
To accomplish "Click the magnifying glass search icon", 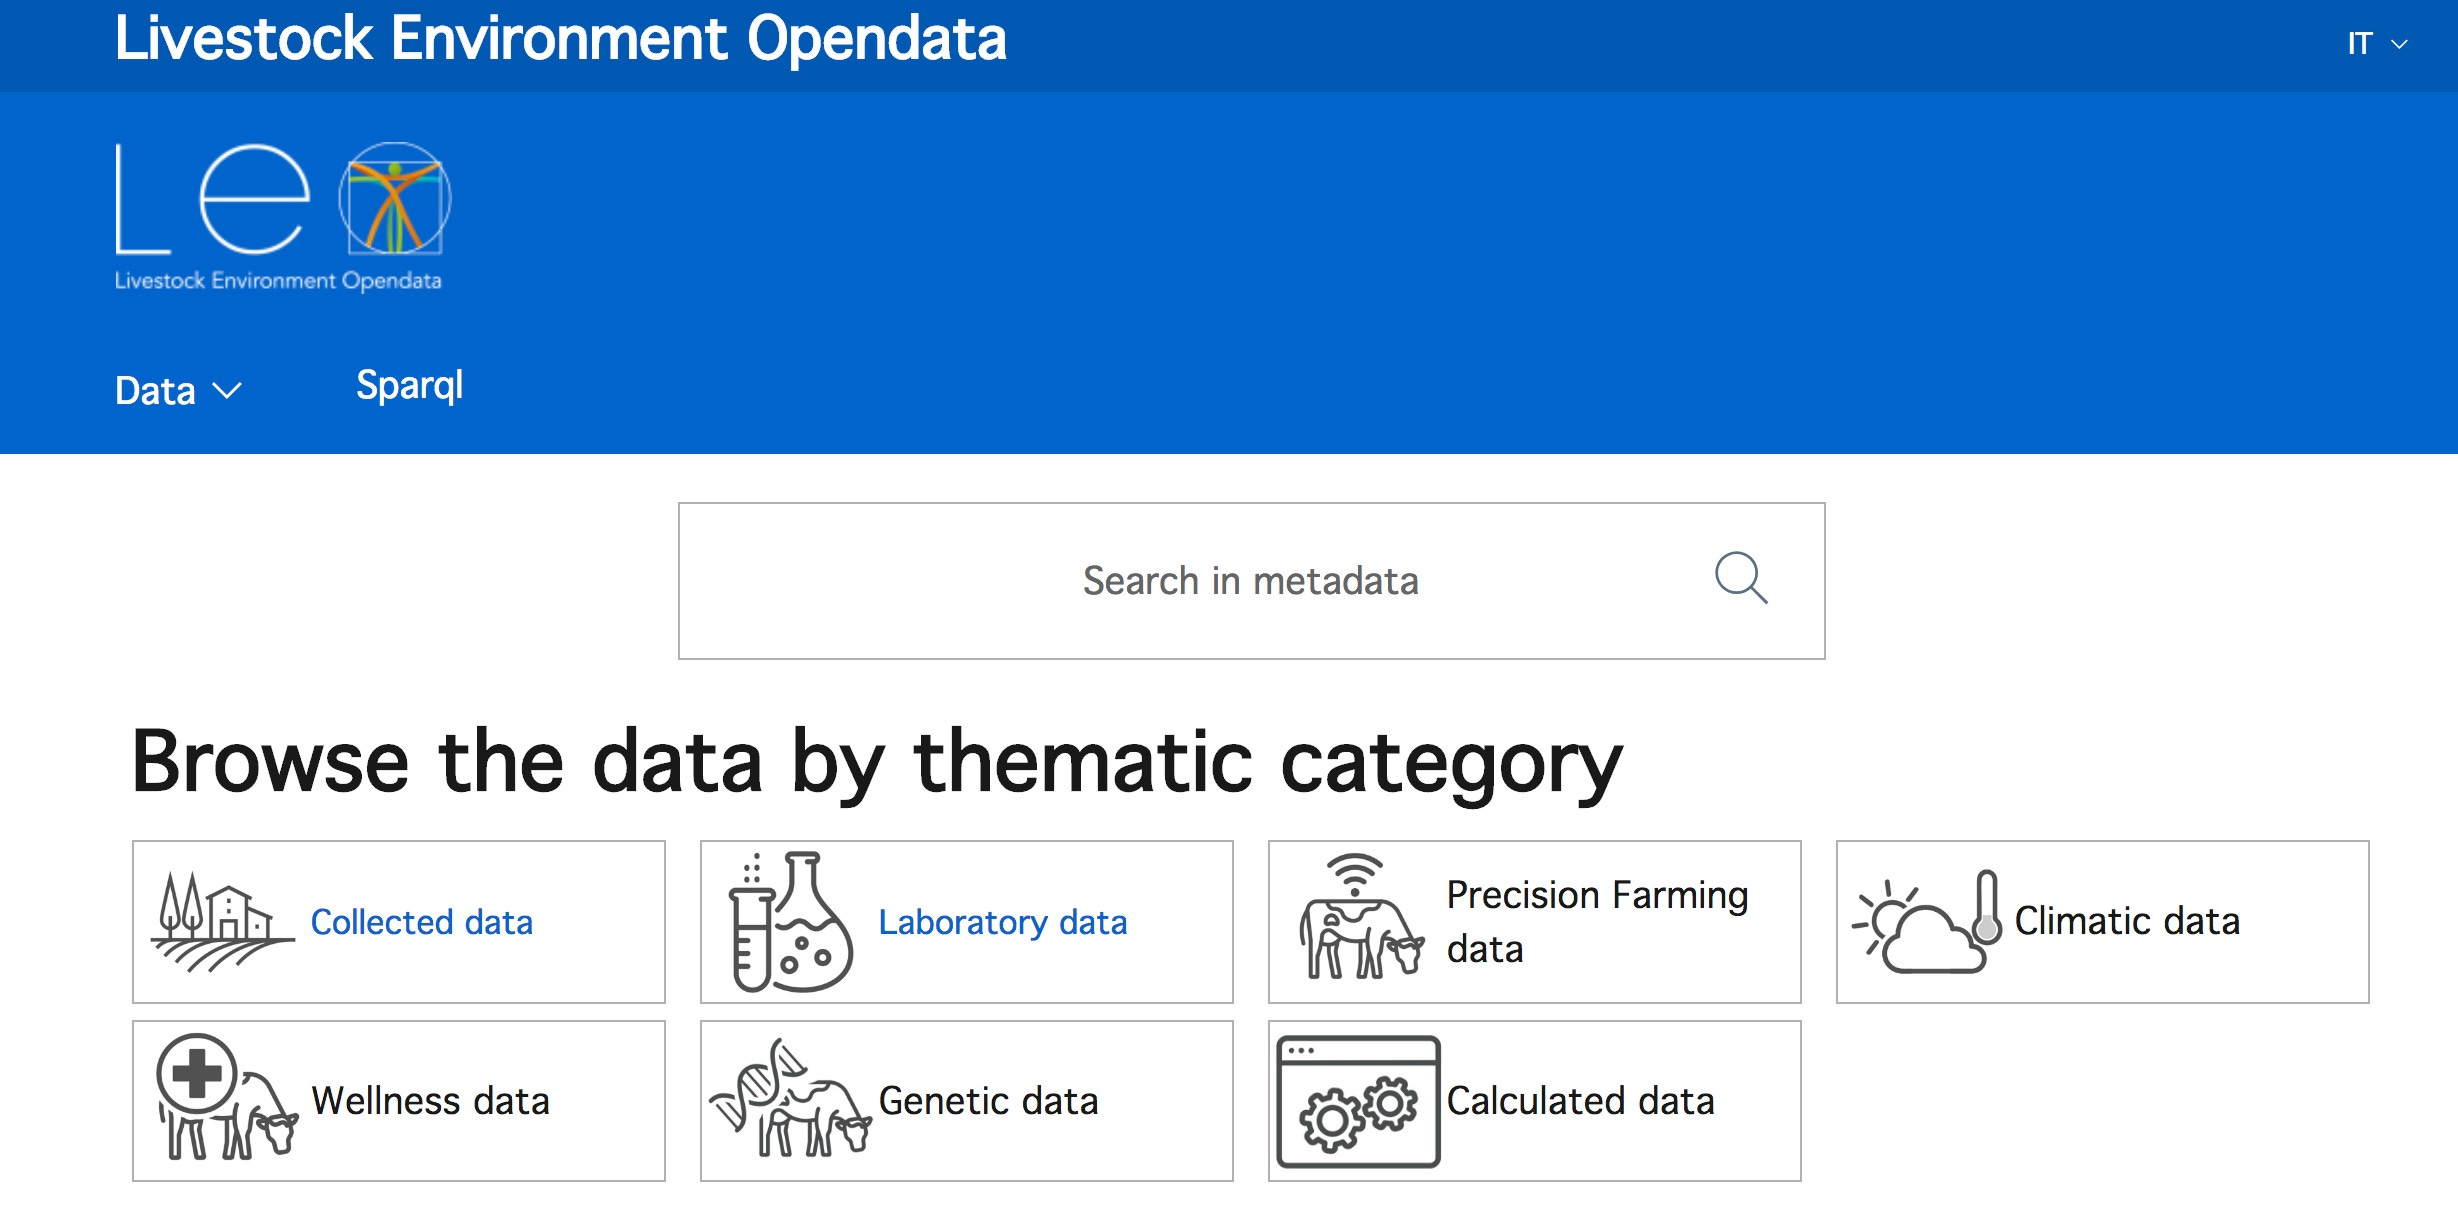I will click(x=1740, y=579).
